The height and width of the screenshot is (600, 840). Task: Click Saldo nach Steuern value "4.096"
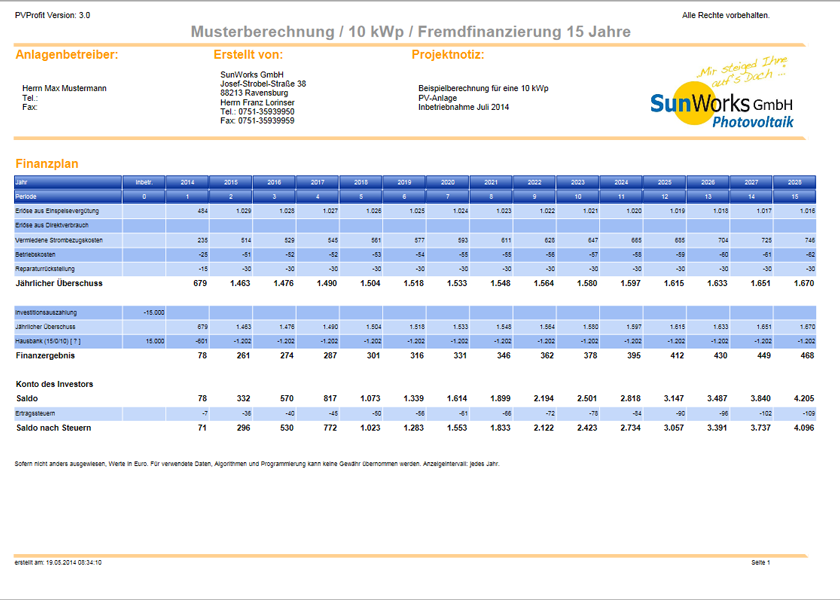804,428
